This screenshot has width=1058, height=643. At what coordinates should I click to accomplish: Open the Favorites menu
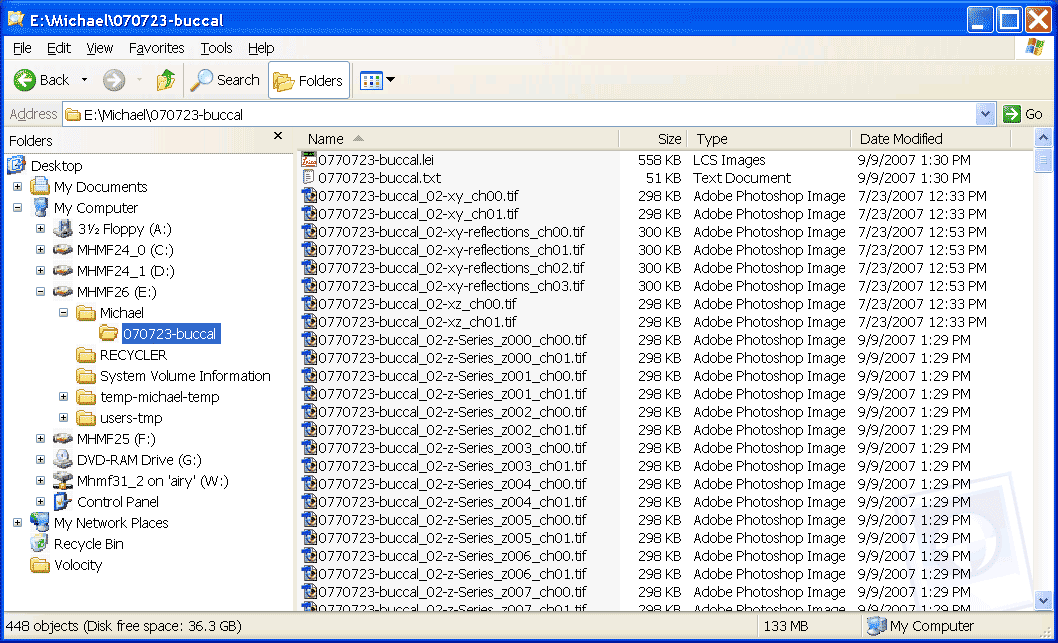156,48
